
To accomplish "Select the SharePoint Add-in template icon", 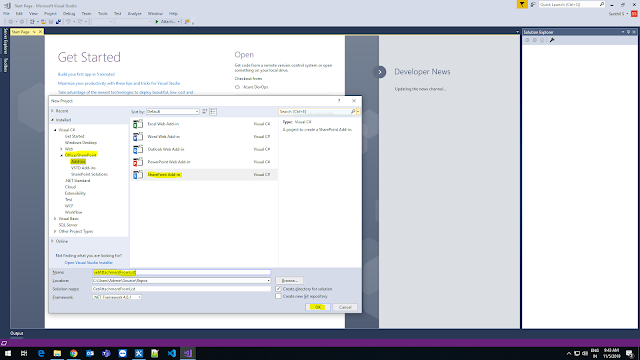I will [x=138, y=175].
